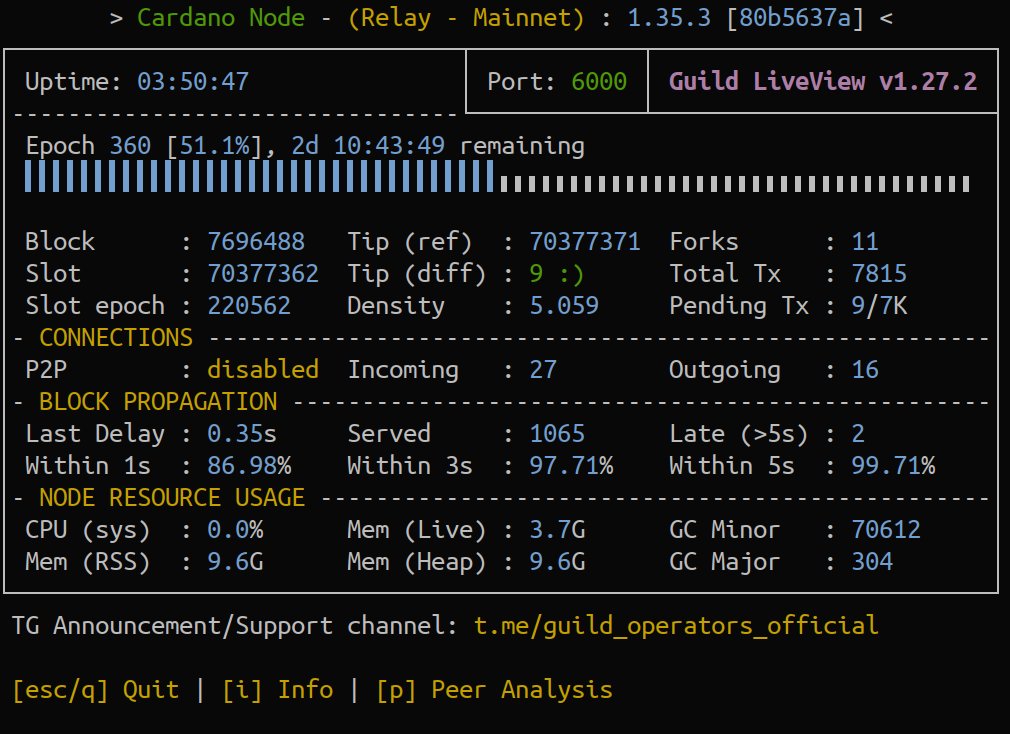Select Total Tx value 7815
1010x734 pixels.
click(879, 274)
